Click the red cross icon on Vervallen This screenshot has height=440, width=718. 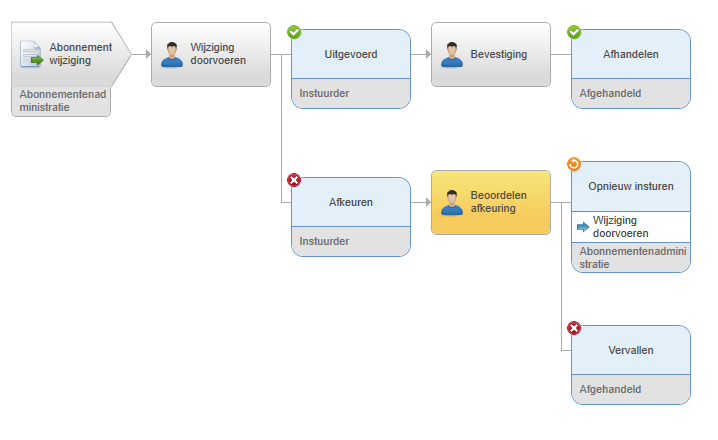574,328
